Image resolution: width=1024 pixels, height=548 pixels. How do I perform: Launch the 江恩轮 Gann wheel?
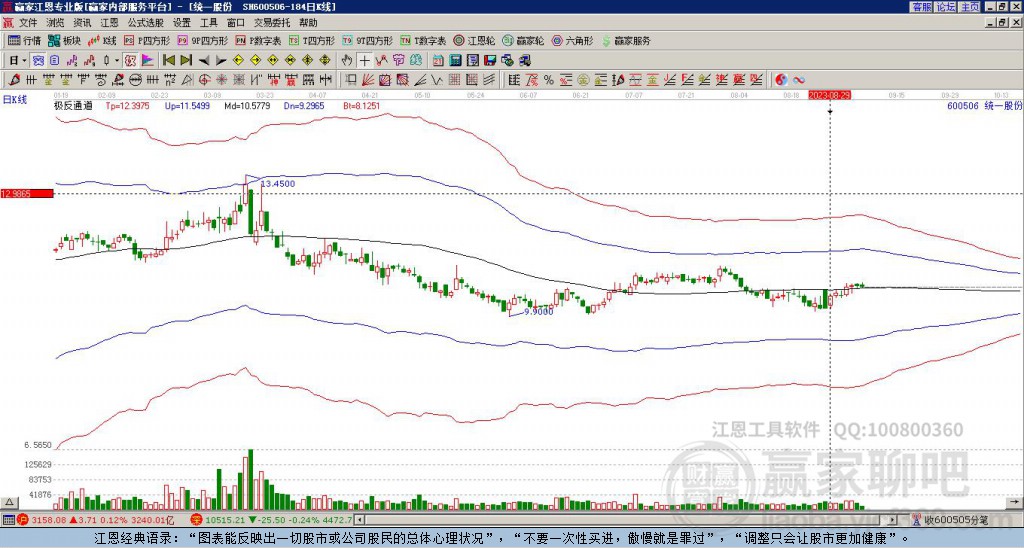pyautogui.click(x=475, y=40)
